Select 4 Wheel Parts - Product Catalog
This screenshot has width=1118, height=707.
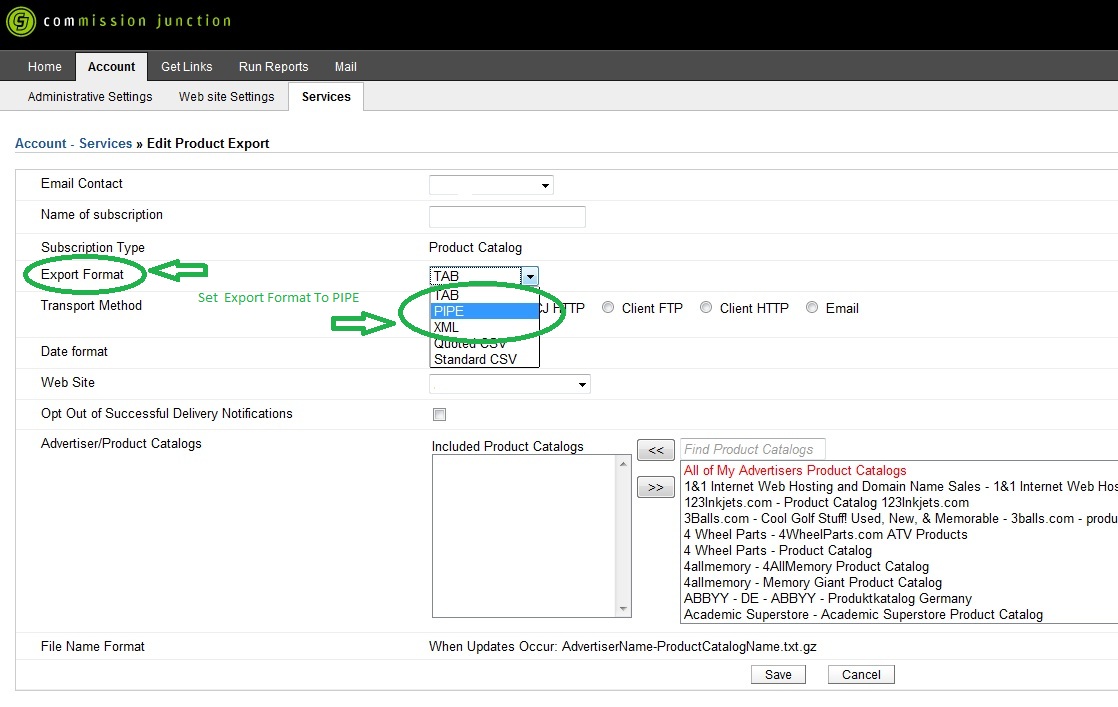coord(778,550)
